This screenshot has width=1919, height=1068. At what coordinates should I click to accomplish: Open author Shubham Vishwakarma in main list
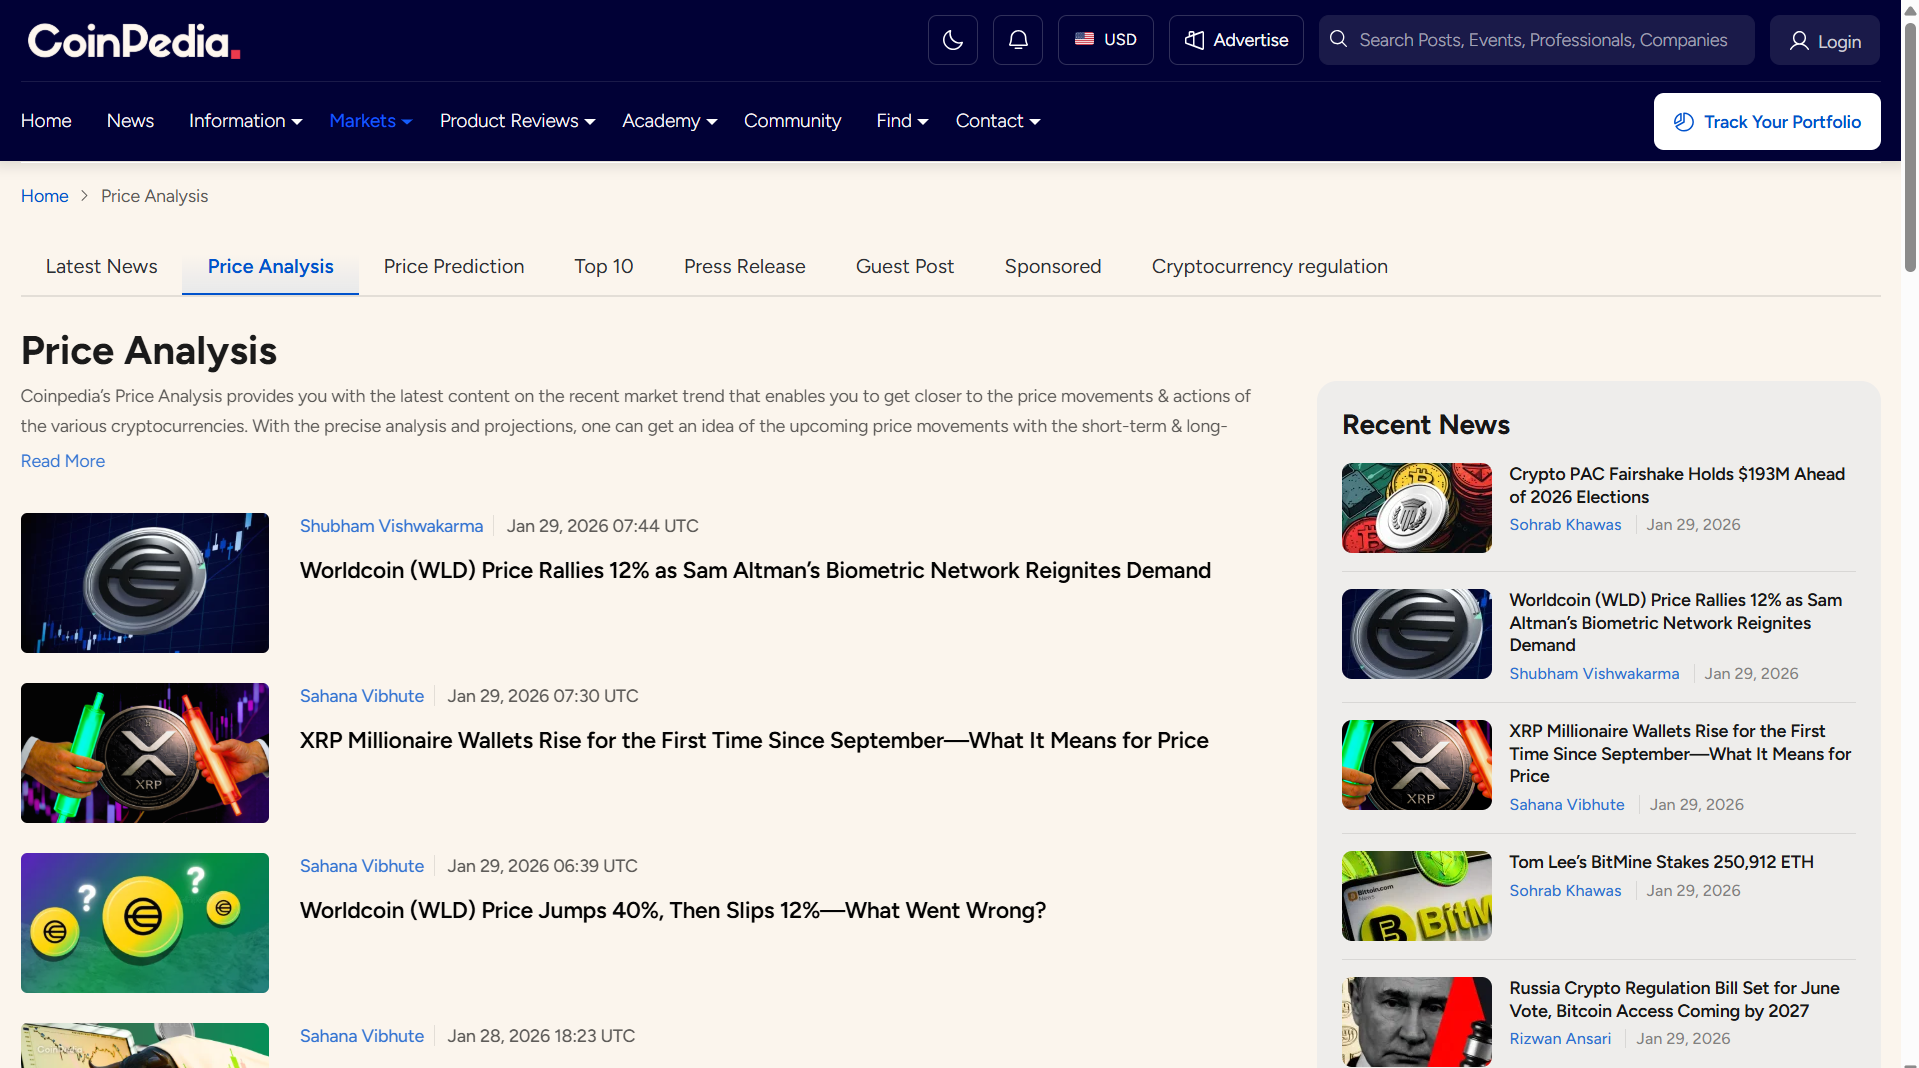391,526
